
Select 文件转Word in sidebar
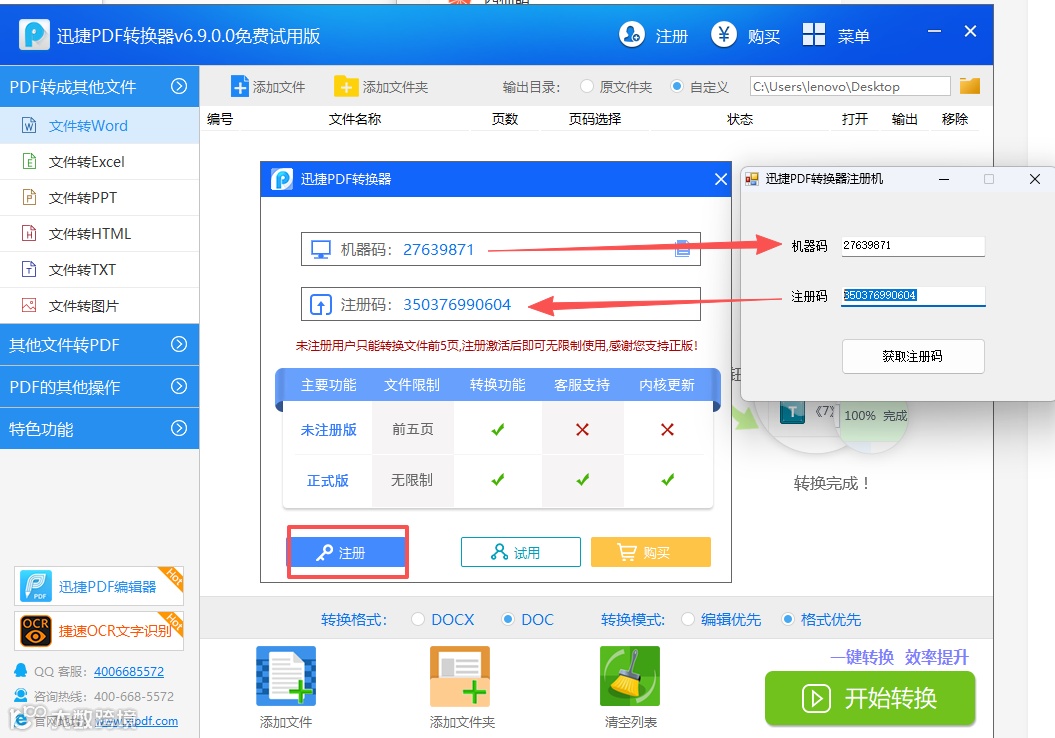100,126
